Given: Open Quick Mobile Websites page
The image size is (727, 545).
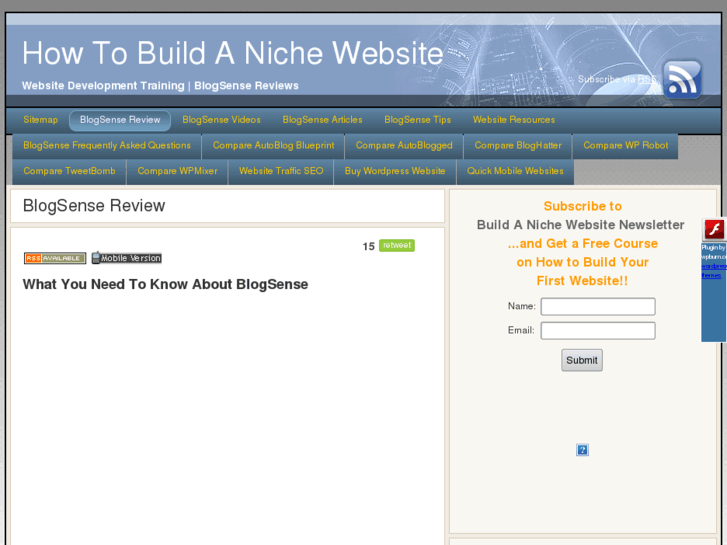Looking at the screenshot, I should tap(515, 171).
